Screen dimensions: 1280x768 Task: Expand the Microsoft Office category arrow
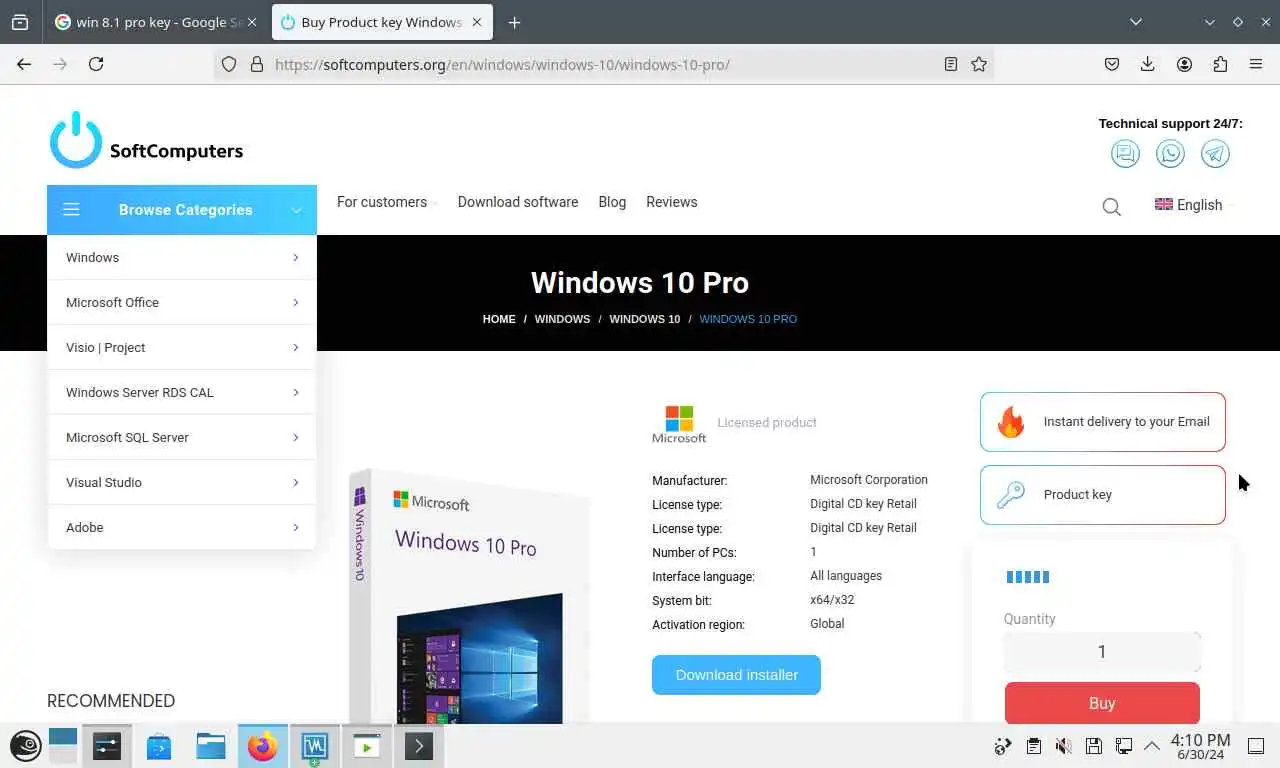pyautogui.click(x=296, y=302)
